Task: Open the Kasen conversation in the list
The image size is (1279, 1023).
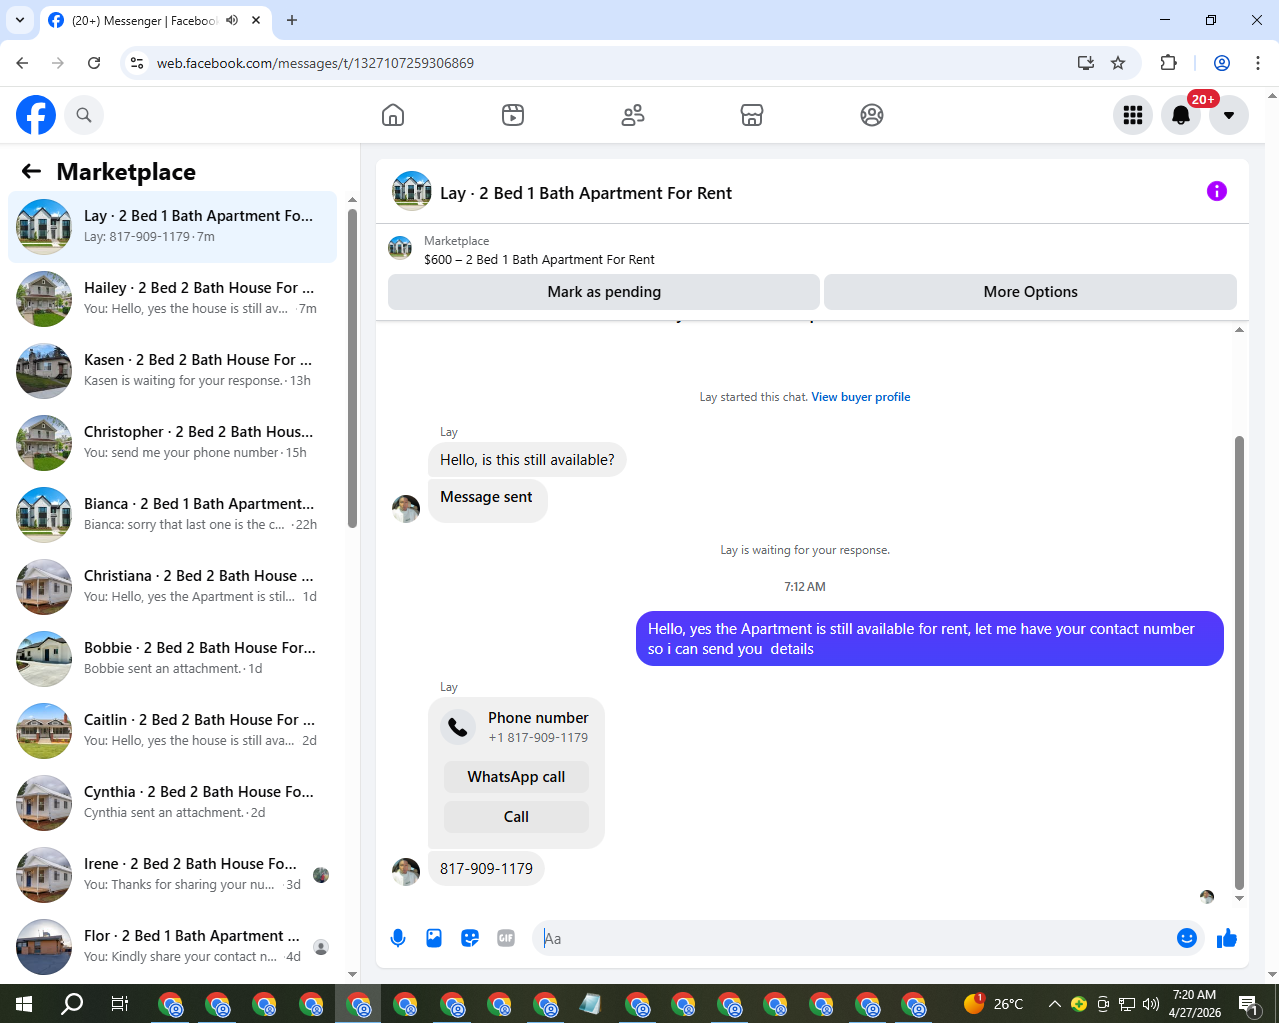Action: pyautogui.click(x=173, y=371)
